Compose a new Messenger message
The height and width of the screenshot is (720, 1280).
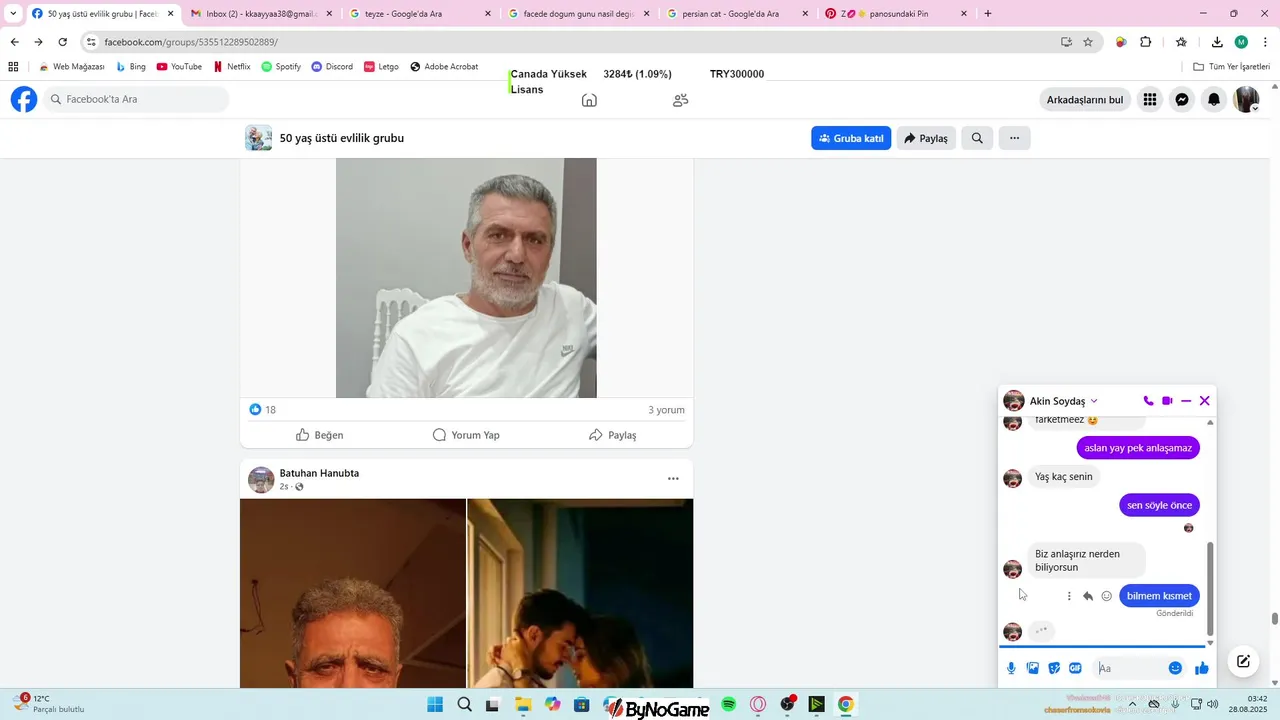coord(1243,661)
